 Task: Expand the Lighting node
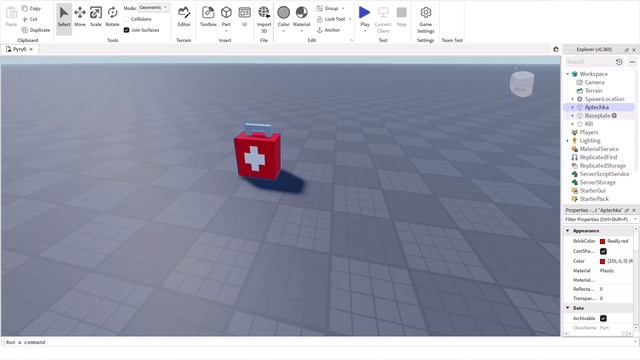tap(568, 141)
